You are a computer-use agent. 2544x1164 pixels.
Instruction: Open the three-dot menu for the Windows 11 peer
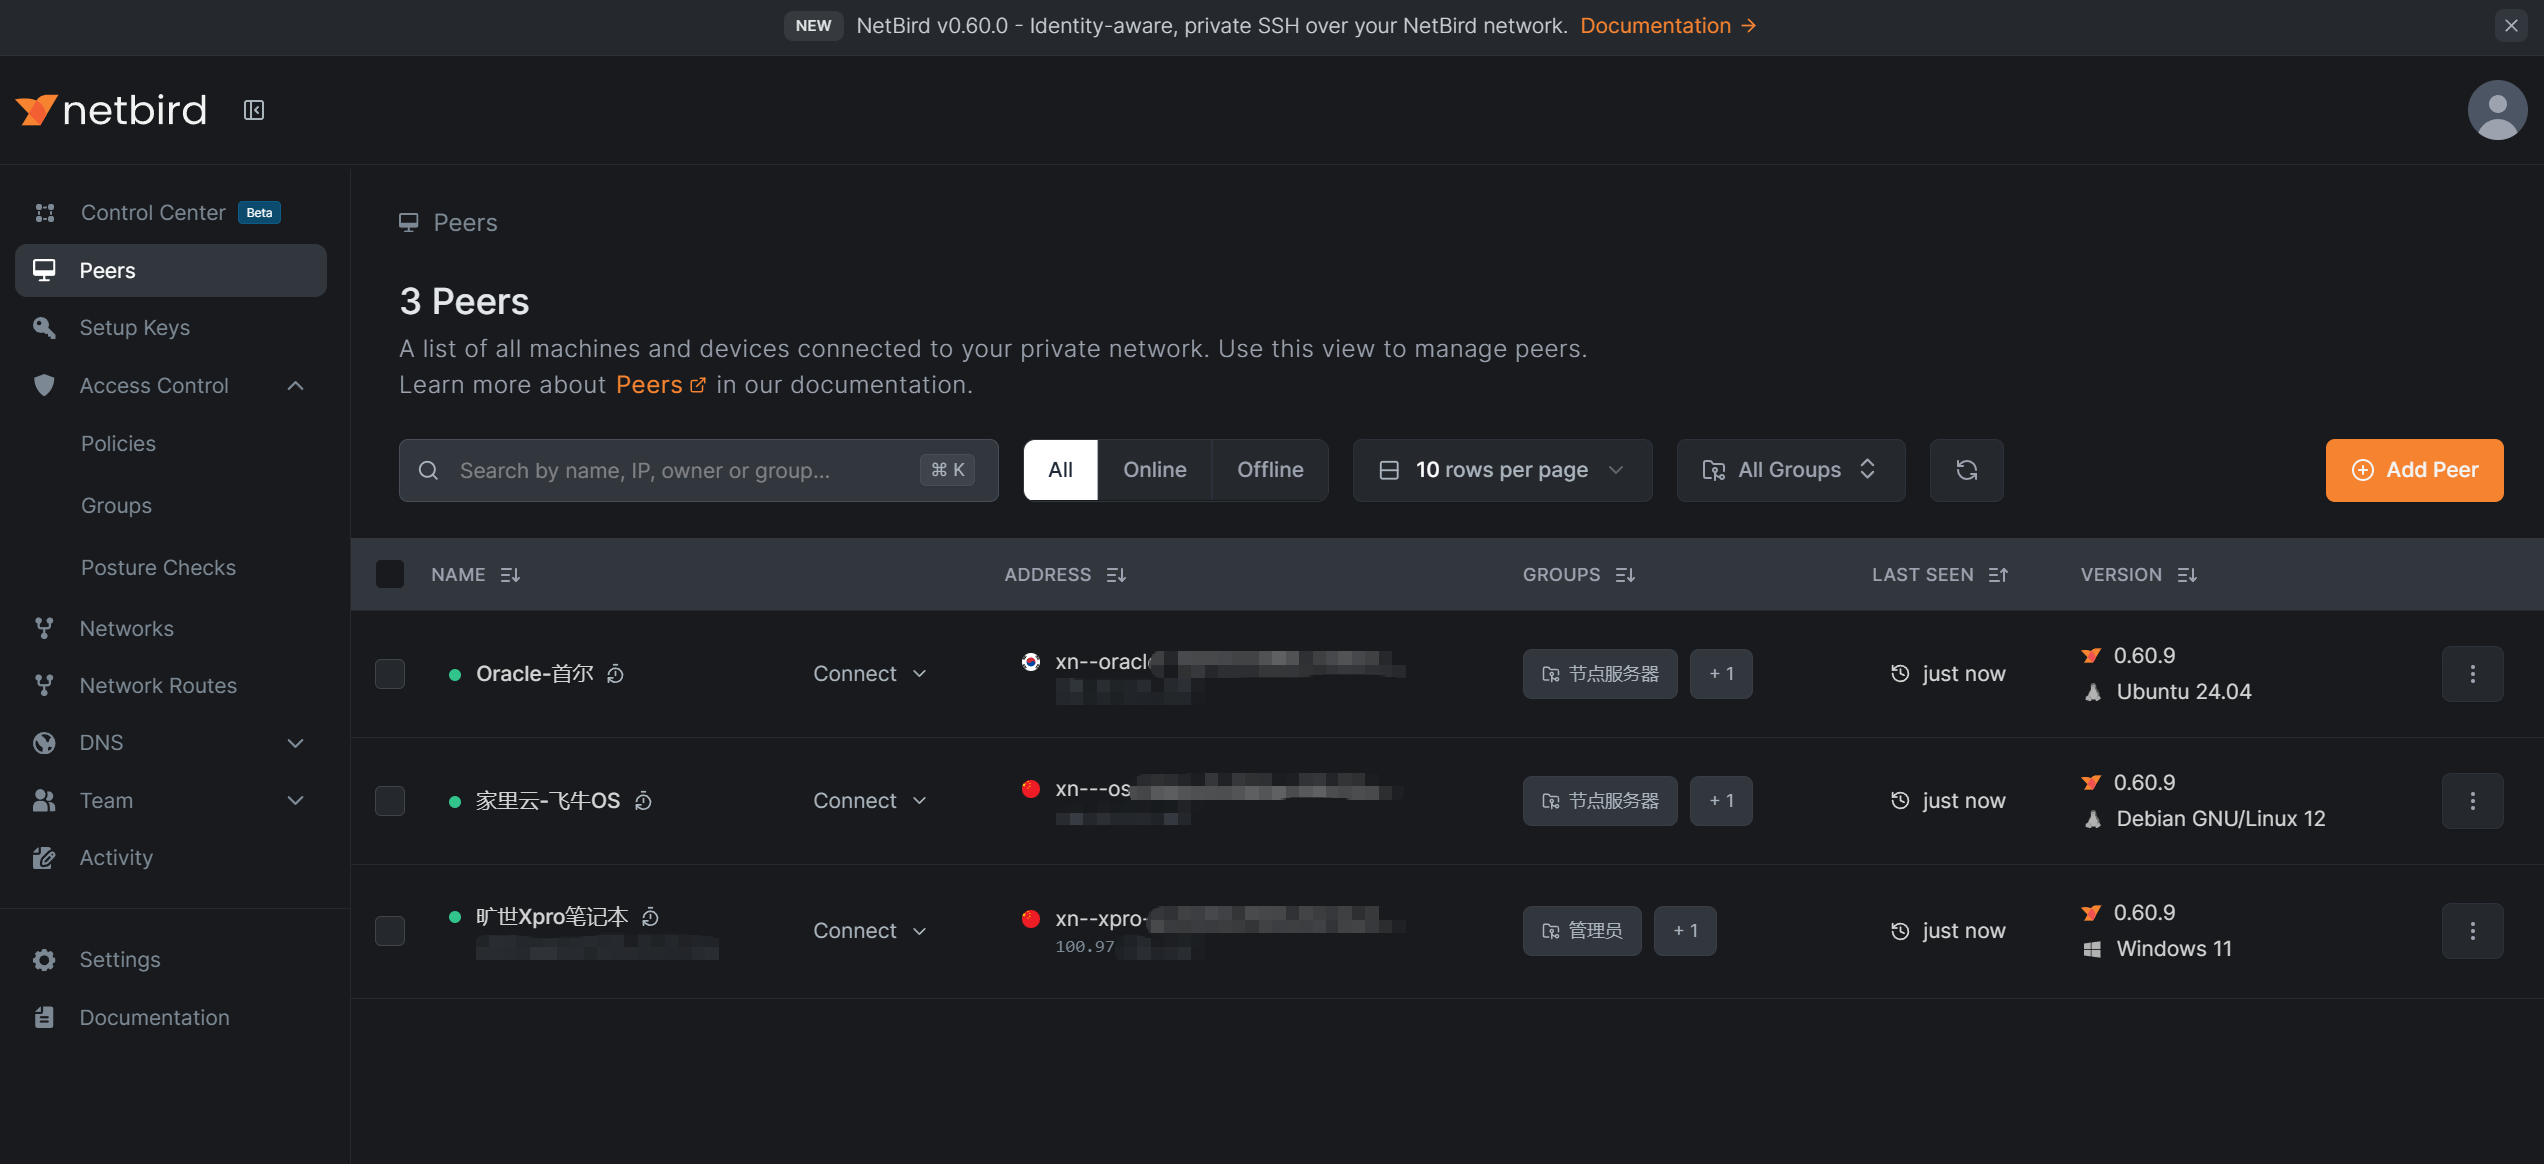(2472, 931)
